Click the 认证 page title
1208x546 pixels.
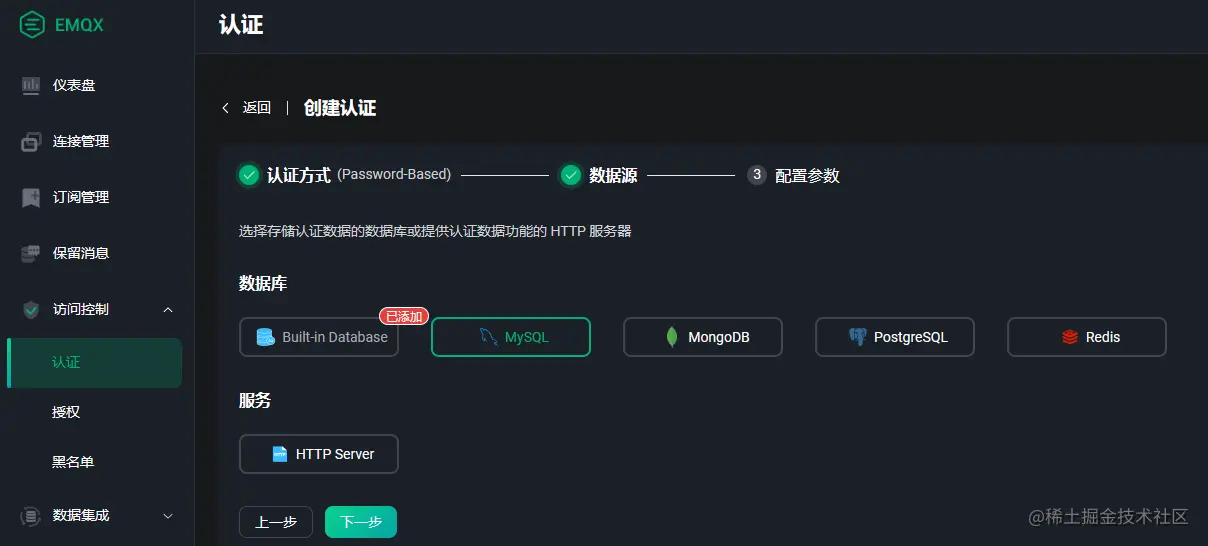241,25
